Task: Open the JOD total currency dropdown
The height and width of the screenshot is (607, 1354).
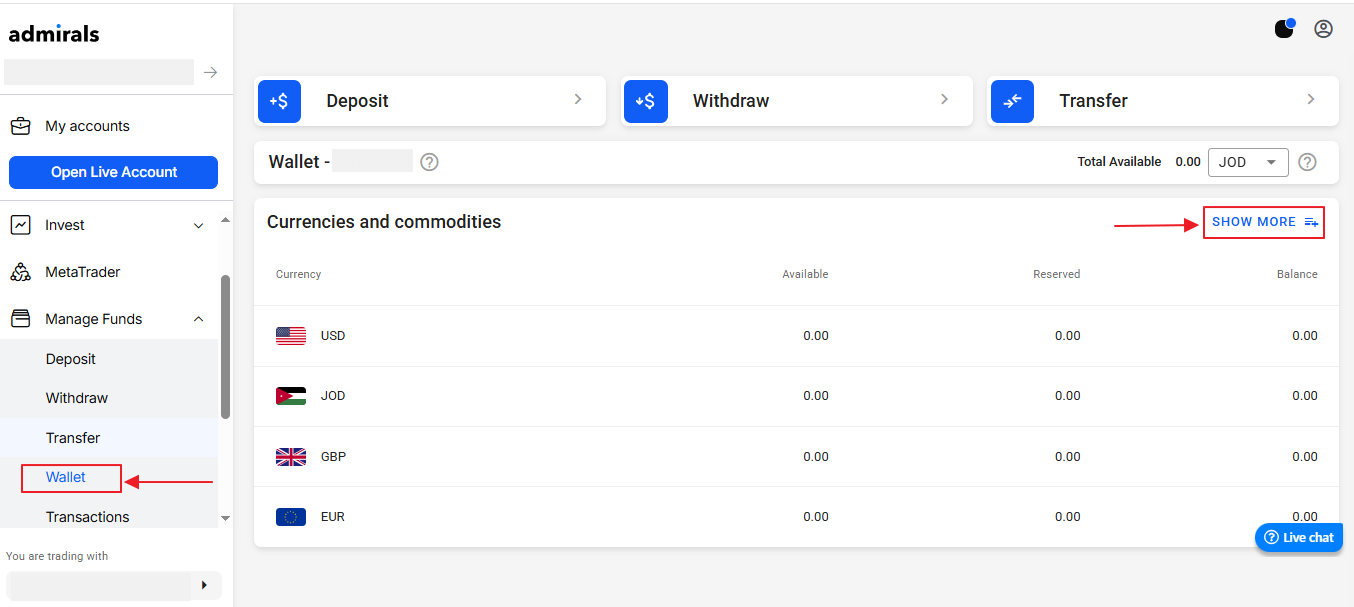Action: 1248,162
